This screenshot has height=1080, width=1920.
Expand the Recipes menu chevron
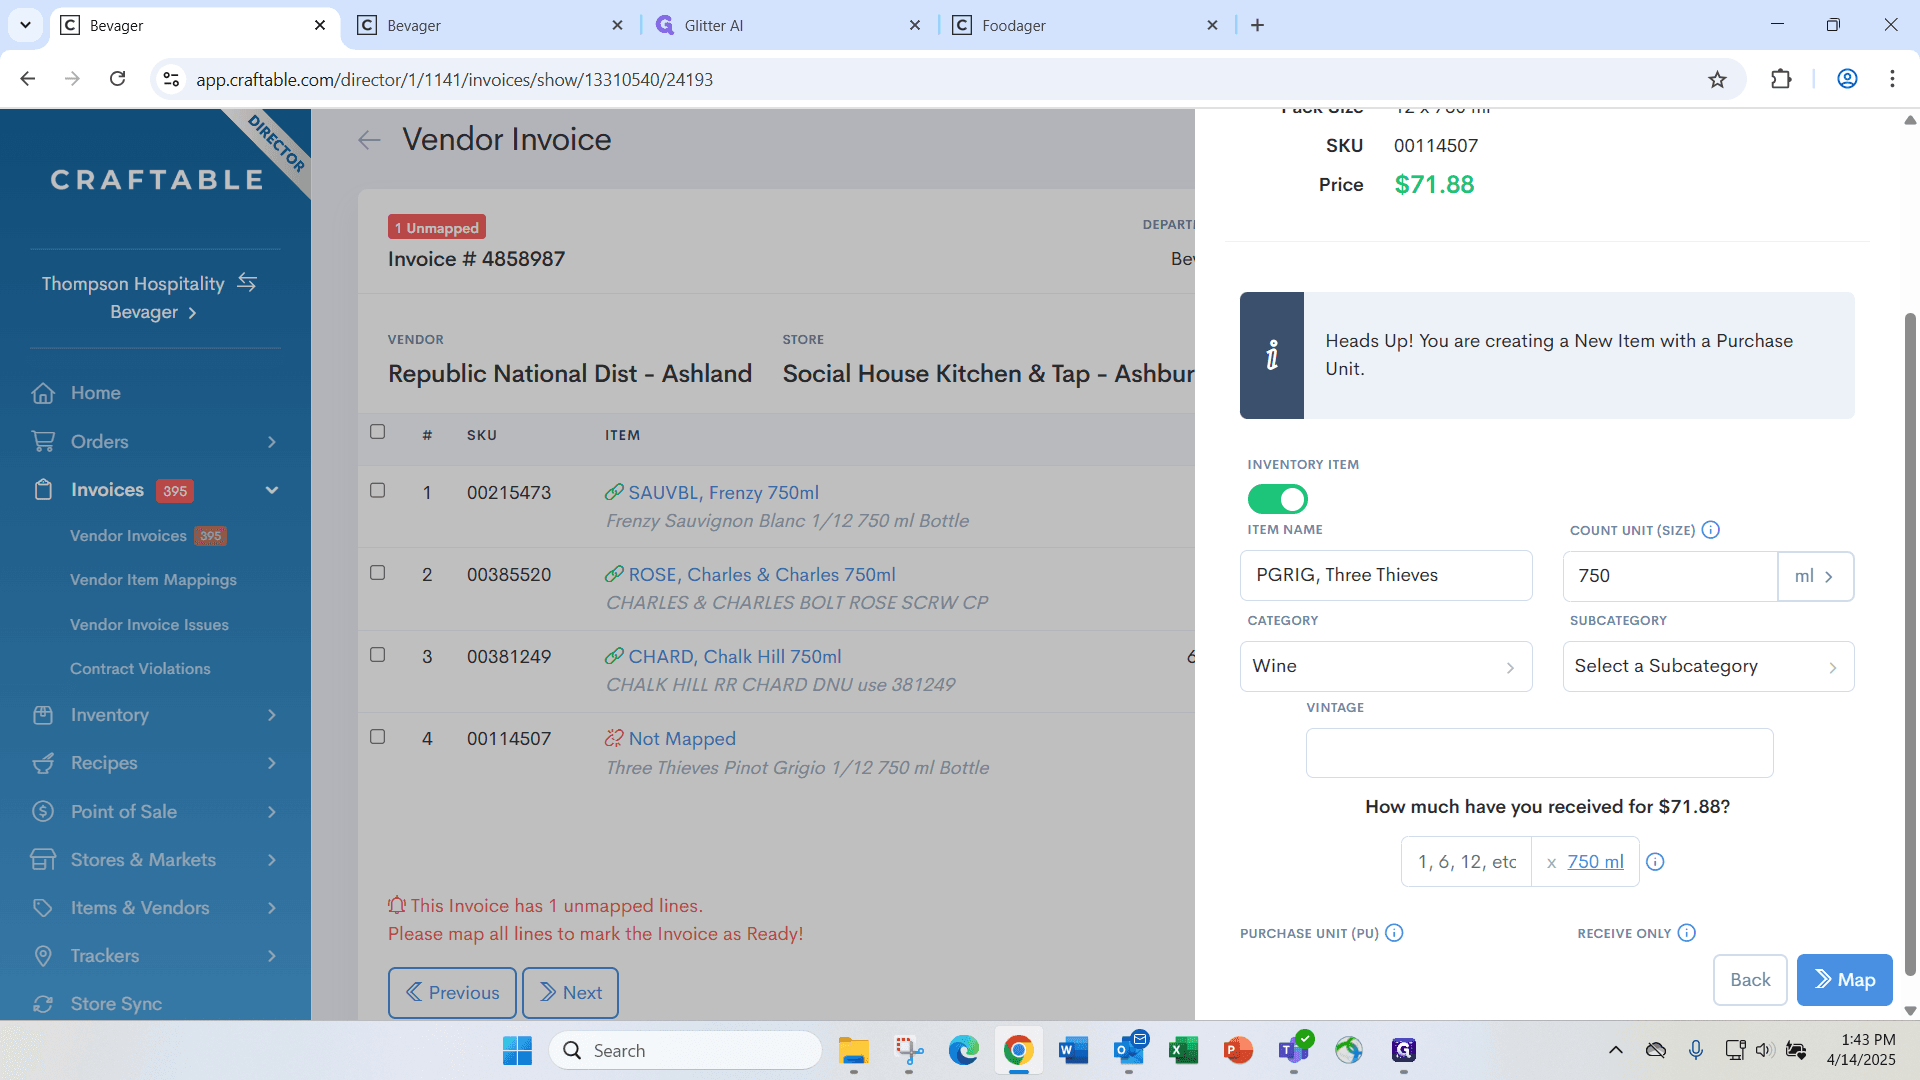272,763
